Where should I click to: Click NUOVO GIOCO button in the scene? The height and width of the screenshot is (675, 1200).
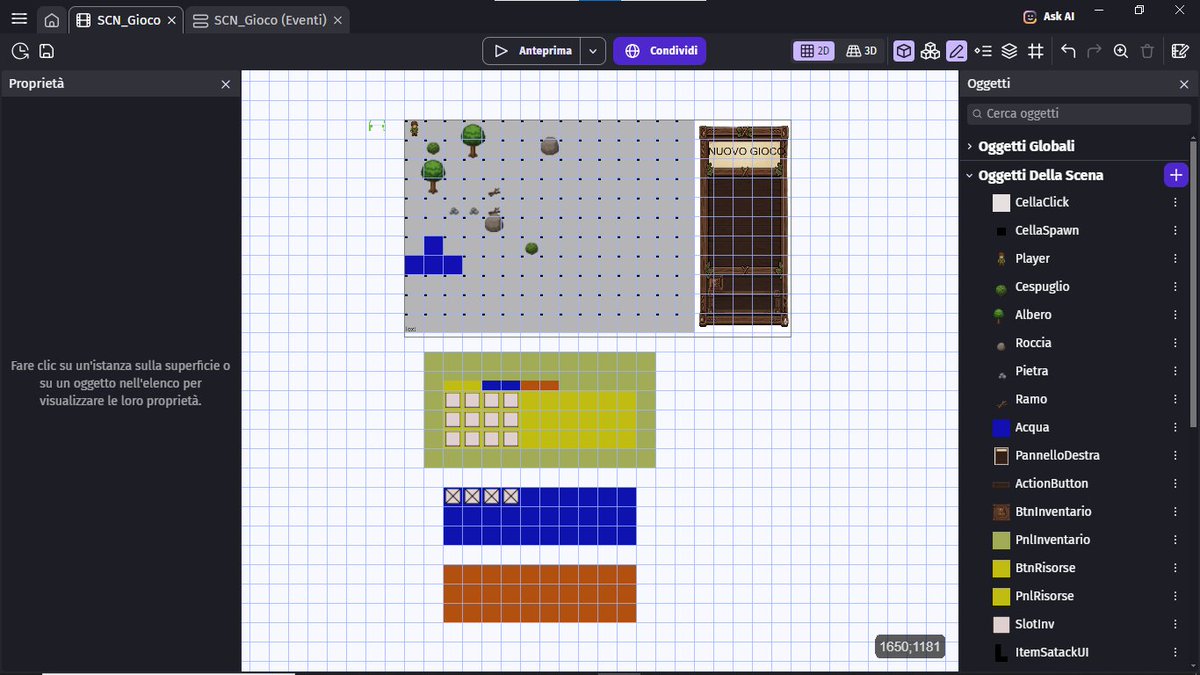coord(745,151)
